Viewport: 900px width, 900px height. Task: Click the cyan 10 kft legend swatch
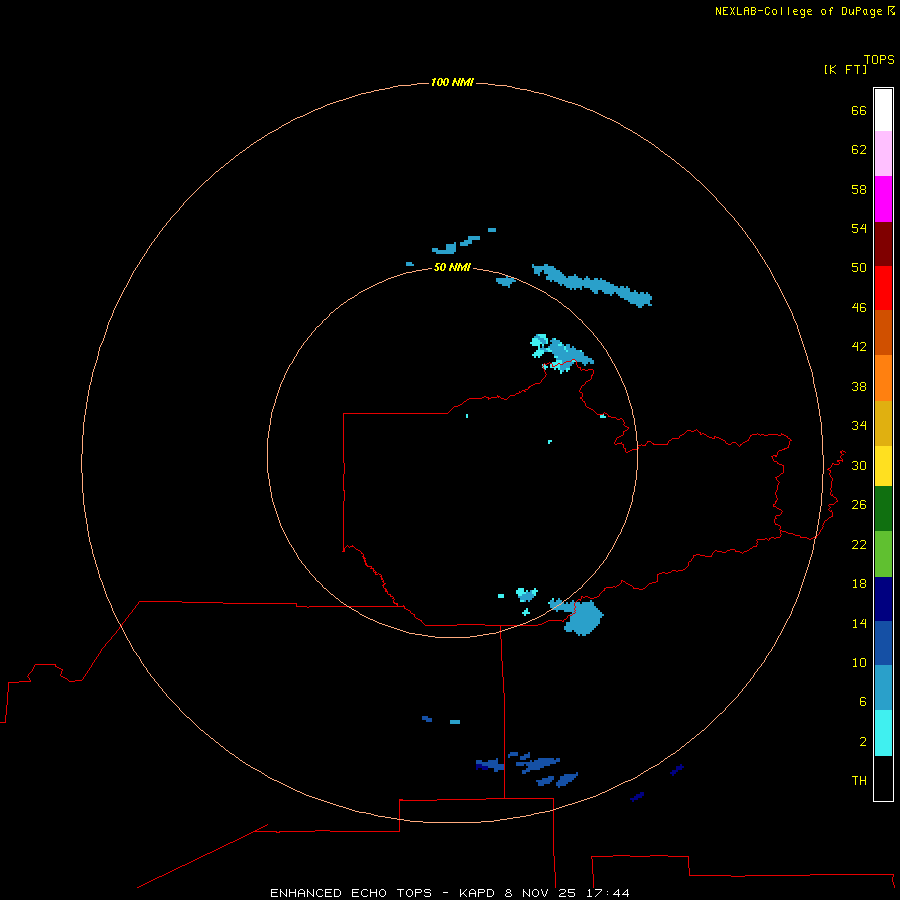(x=883, y=733)
